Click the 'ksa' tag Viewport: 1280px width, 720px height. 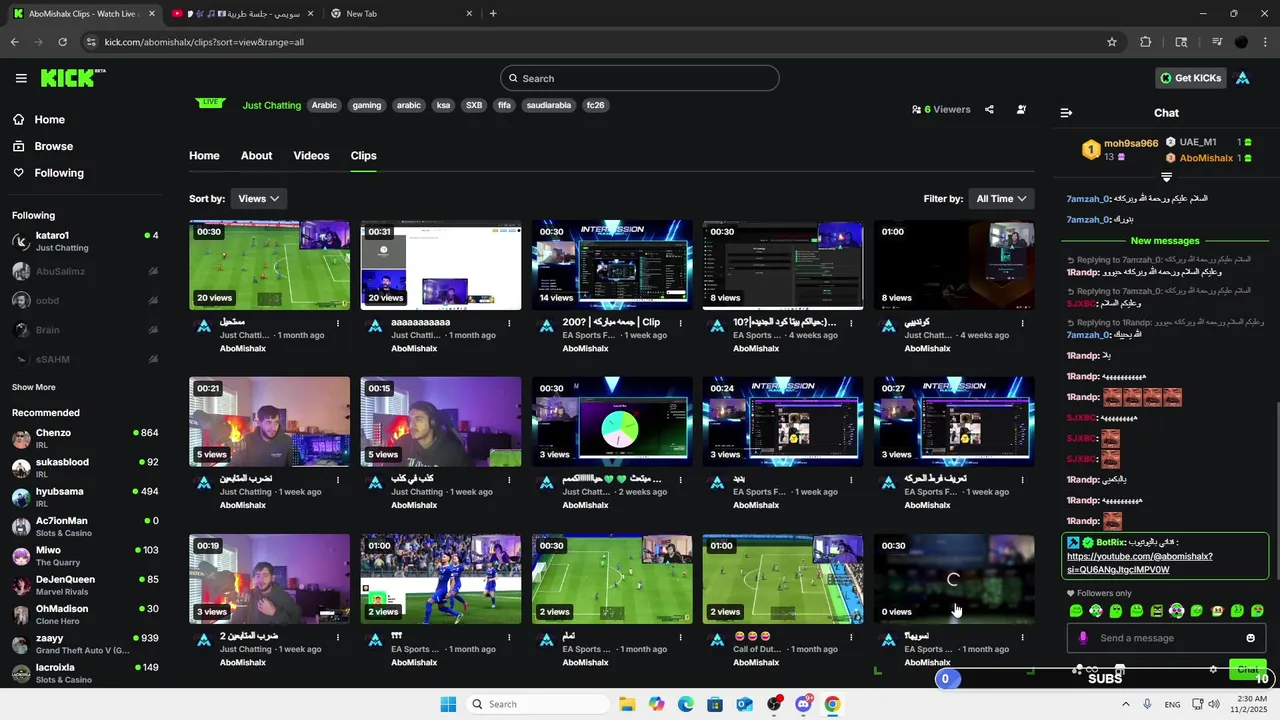click(x=443, y=105)
